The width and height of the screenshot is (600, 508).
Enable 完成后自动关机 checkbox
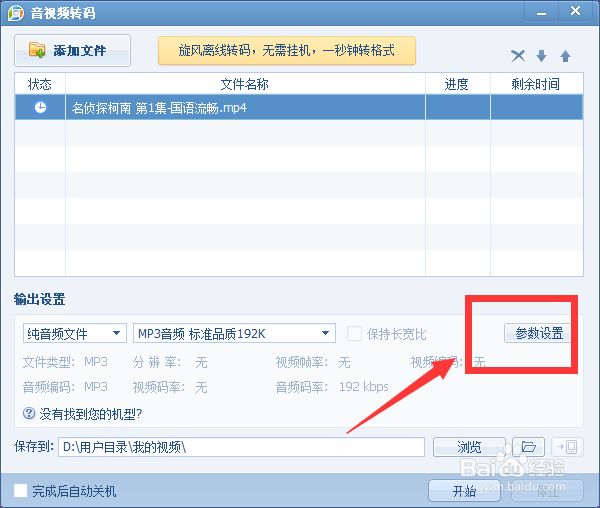coord(21,491)
